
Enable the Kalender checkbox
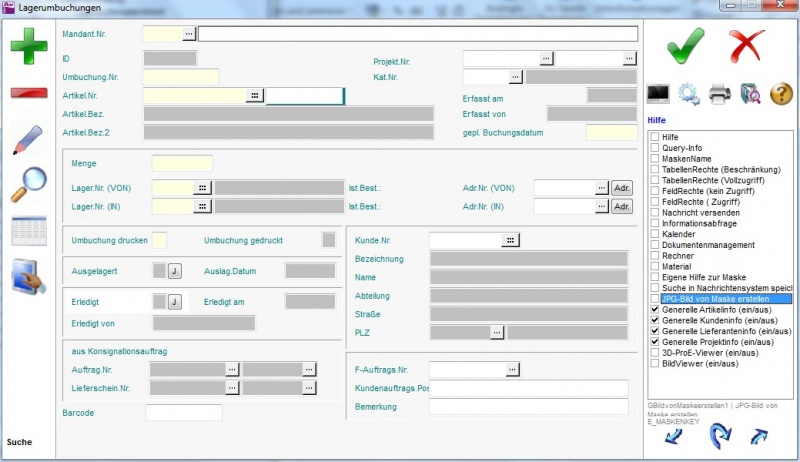[654, 233]
